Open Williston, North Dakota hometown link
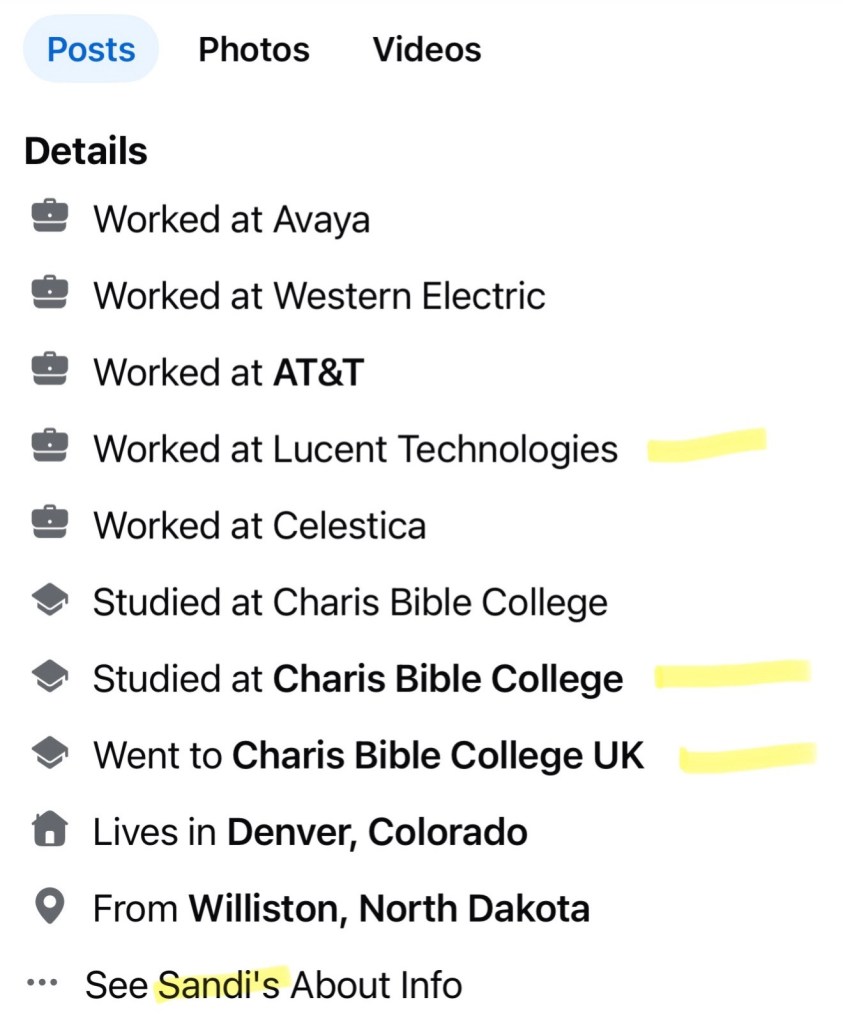Image resolution: width=843 pixels, height=1023 pixels. click(x=389, y=908)
